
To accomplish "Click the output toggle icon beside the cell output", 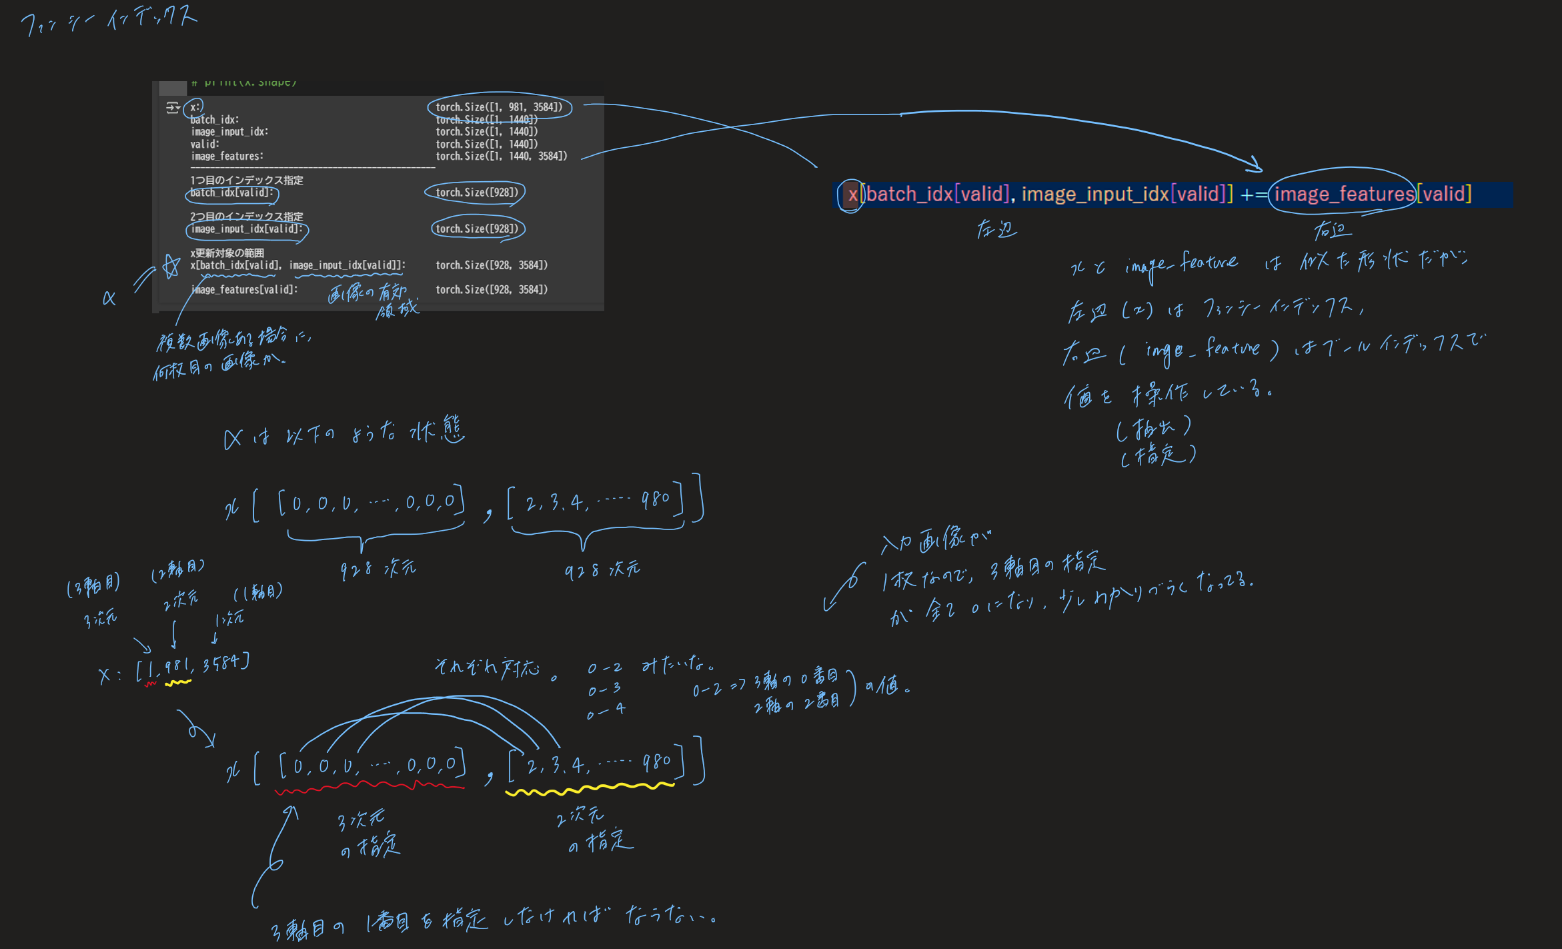I will (172, 107).
